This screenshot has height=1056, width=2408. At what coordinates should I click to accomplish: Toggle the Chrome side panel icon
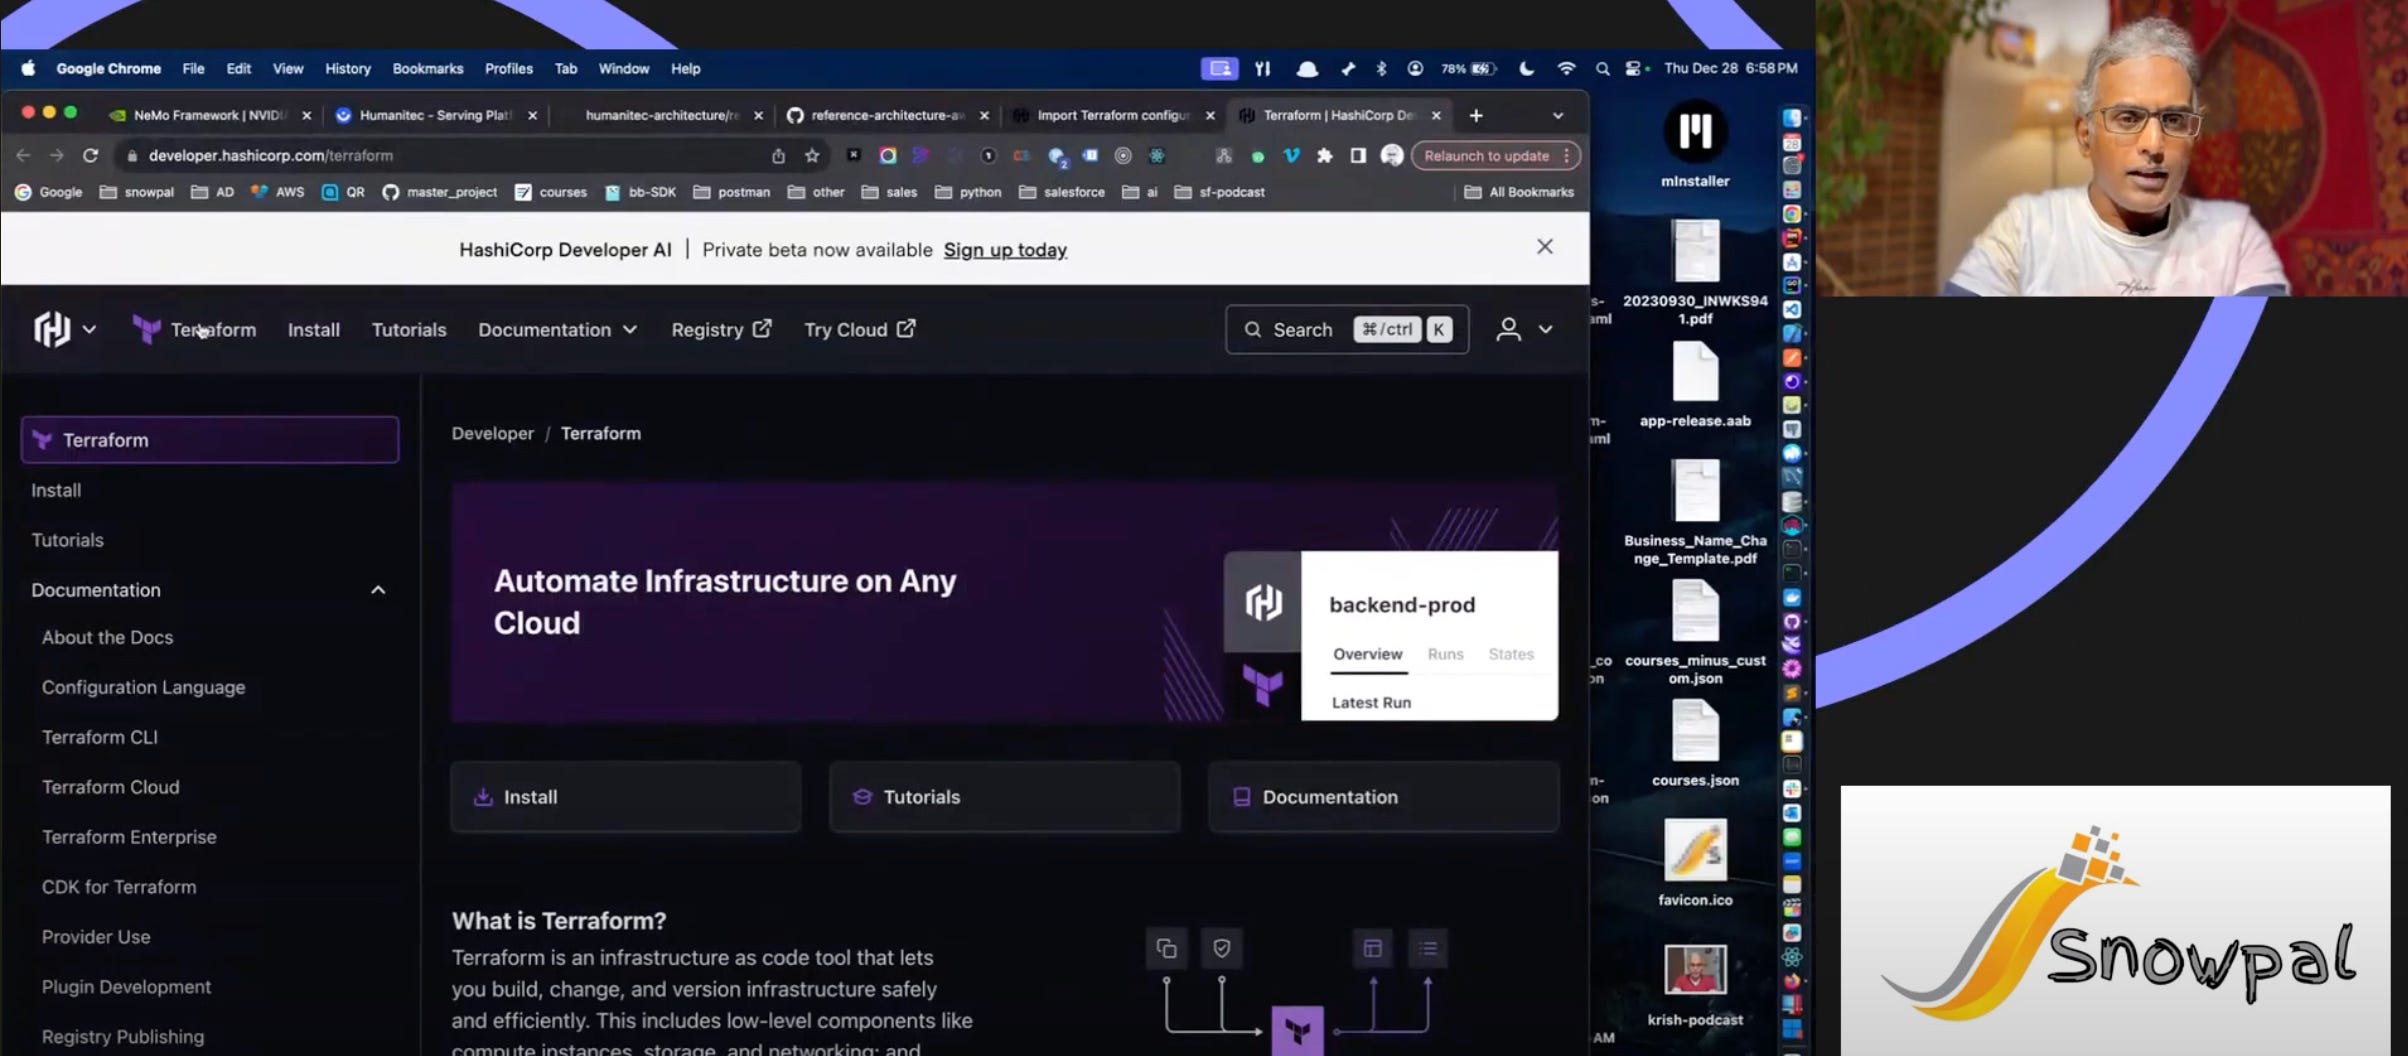[1358, 155]
